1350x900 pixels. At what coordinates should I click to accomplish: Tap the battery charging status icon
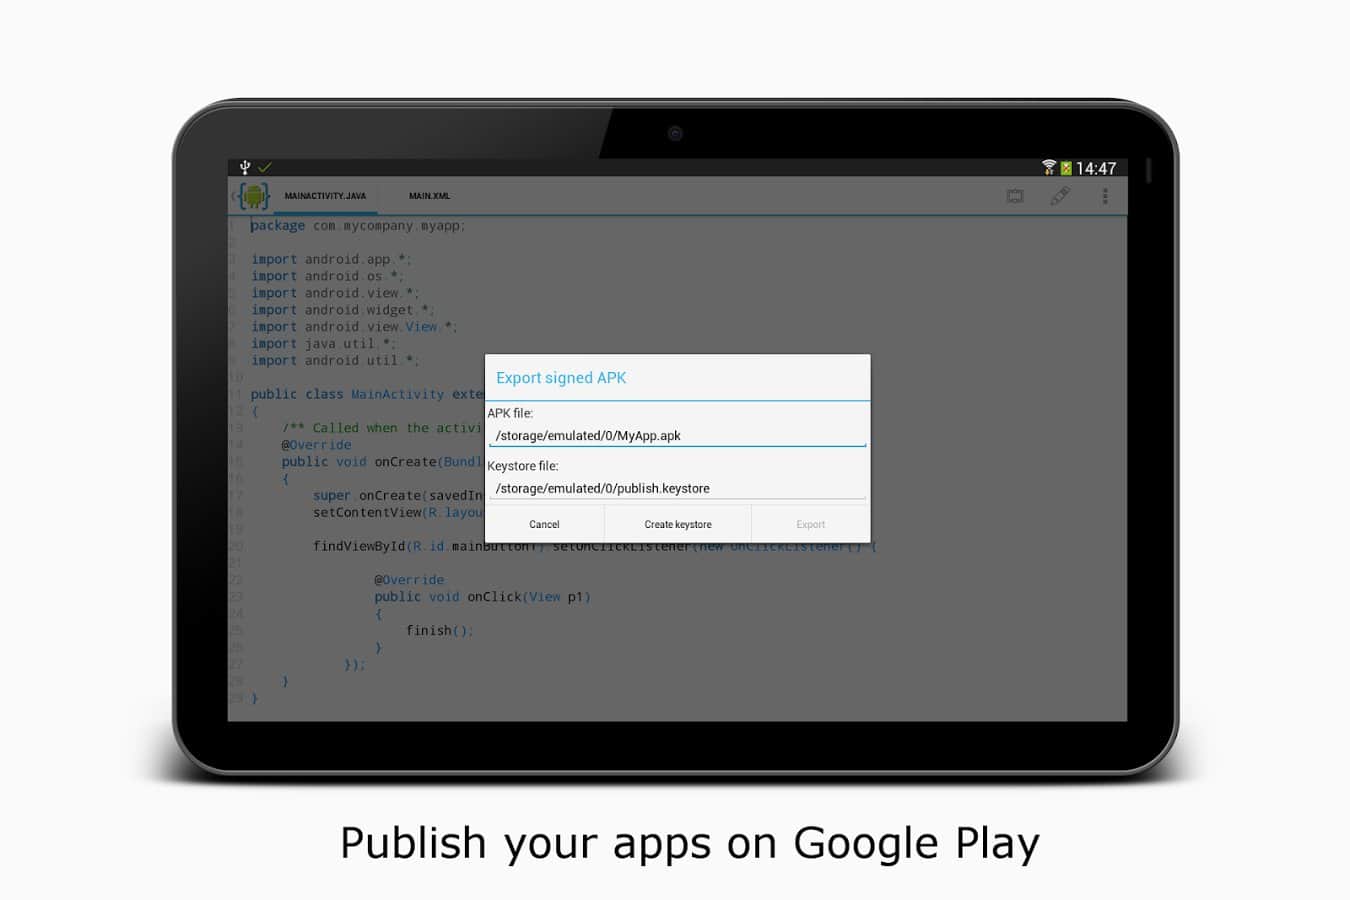1066,168
